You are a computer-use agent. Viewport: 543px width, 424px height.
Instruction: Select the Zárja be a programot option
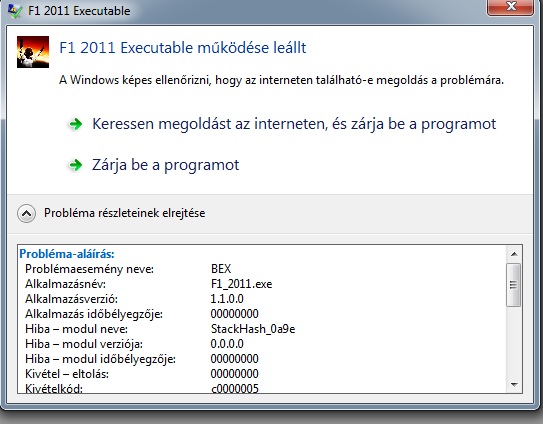click(166, 165)
